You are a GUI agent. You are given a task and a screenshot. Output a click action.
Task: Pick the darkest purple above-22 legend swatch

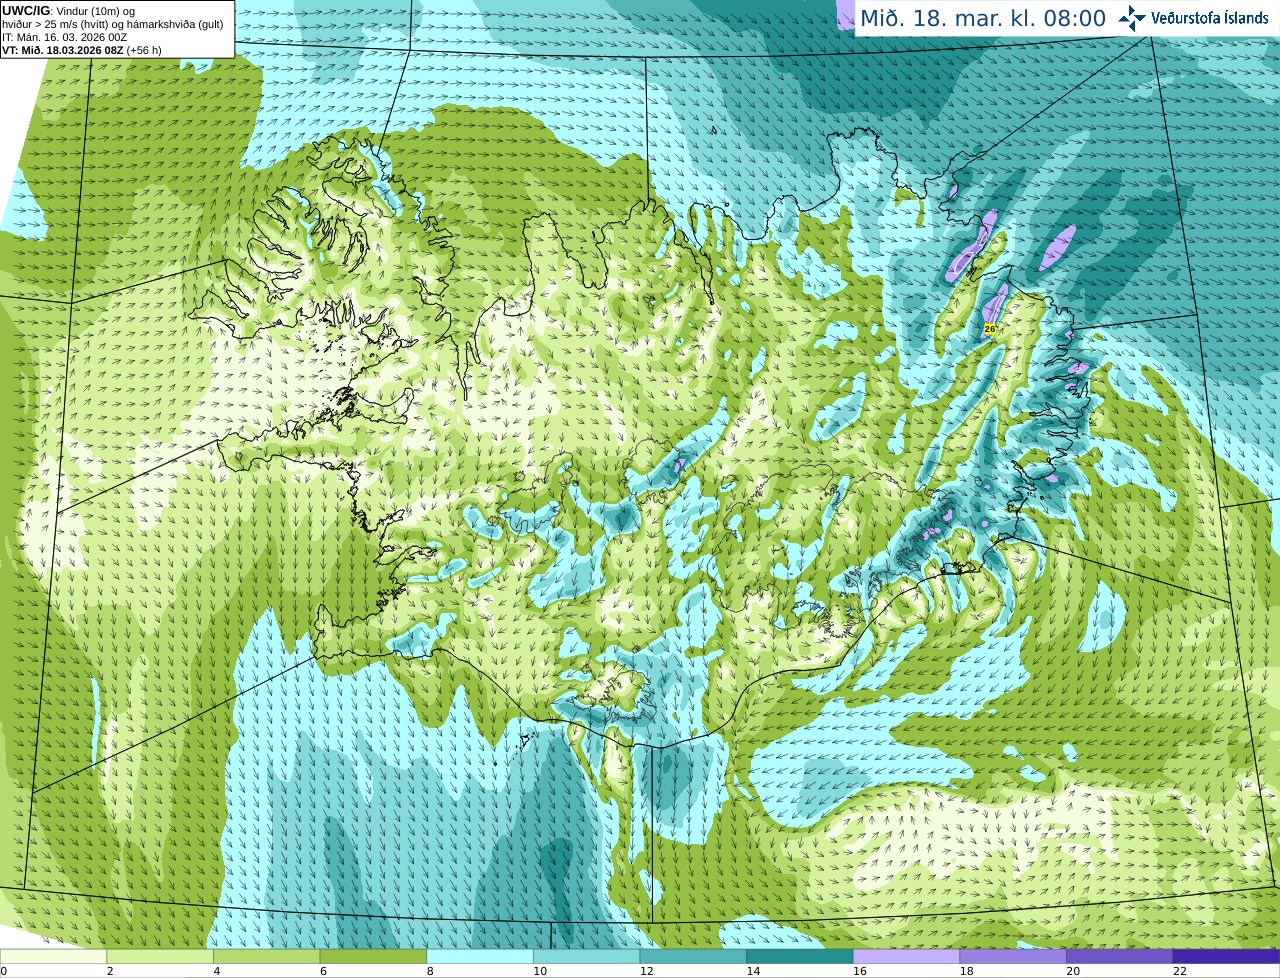pyautogui.click(x=1226, y=956)
